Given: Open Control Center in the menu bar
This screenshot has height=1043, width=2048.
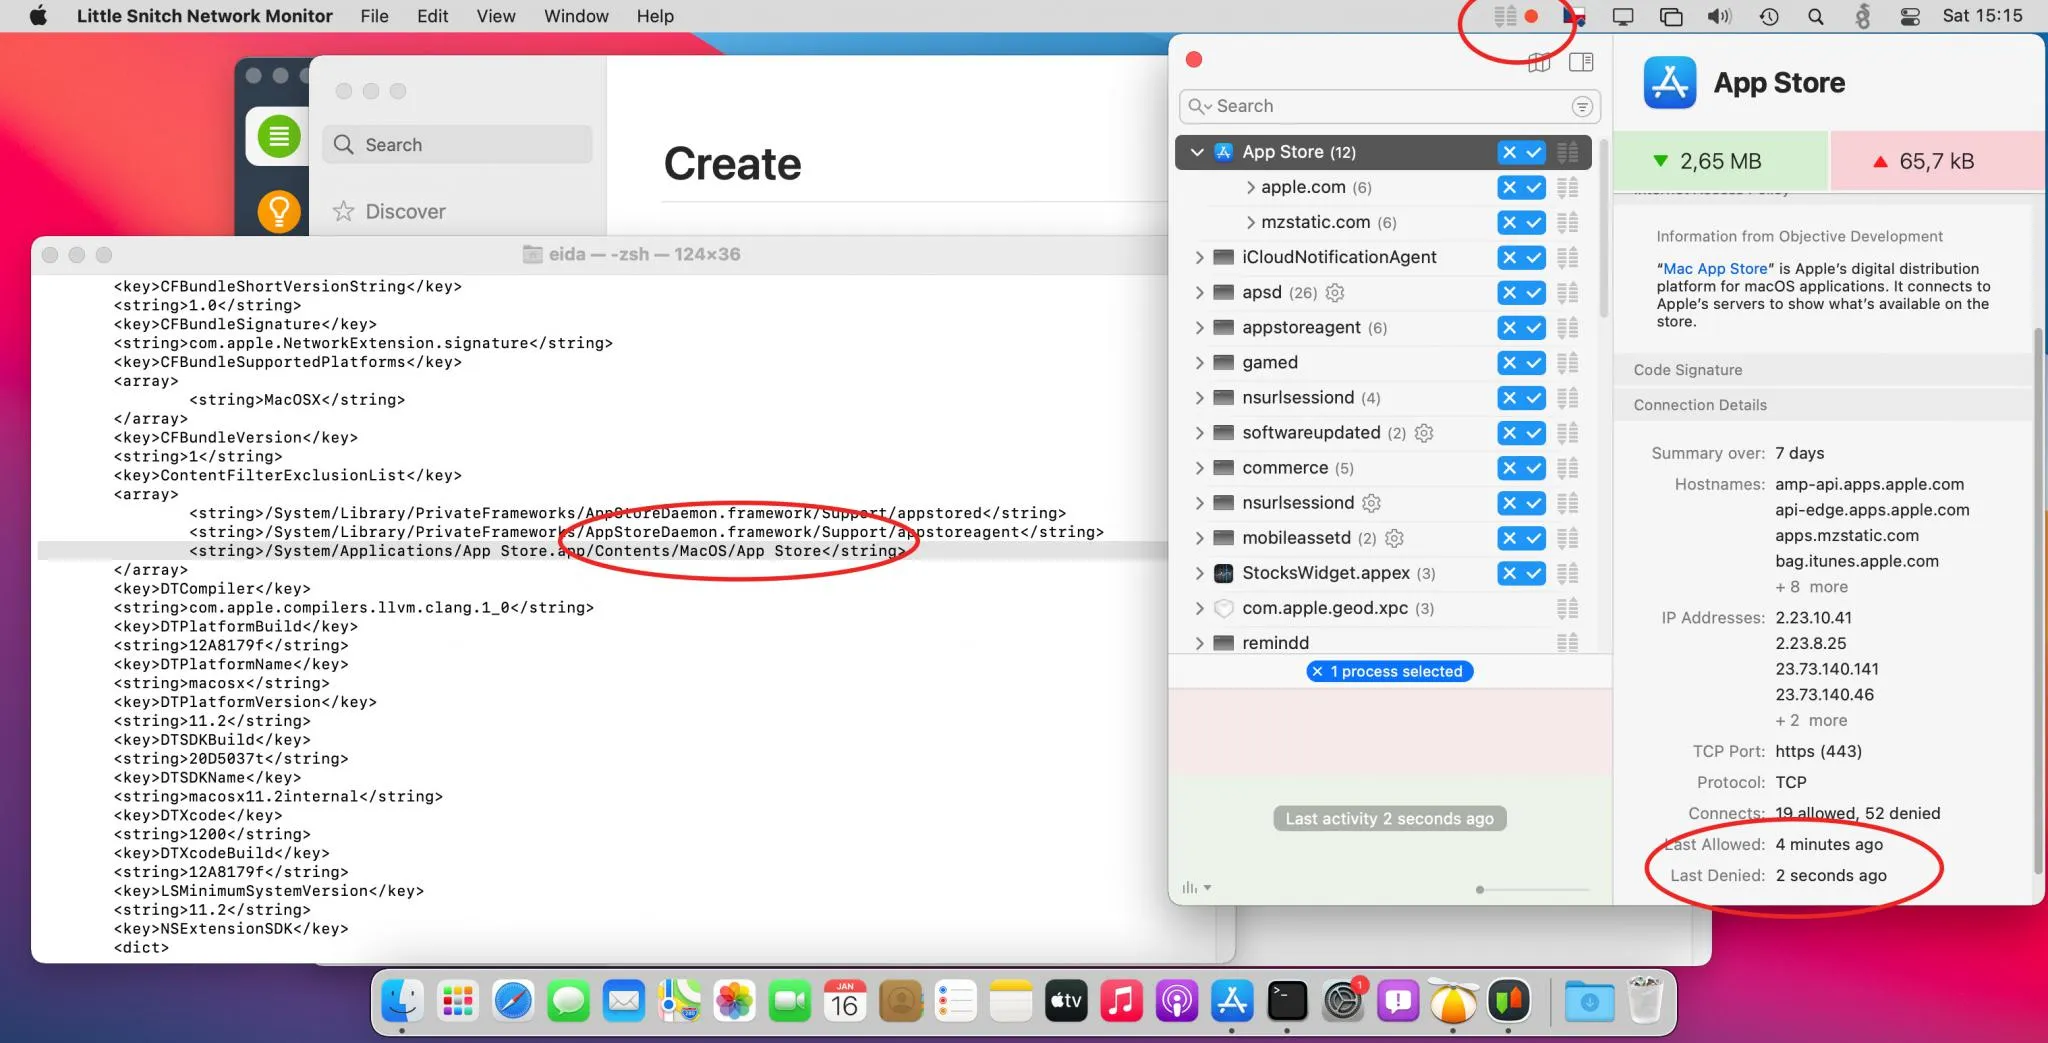Looking at the screenshot, I should pyautogui.click(x=1910, y=16).
